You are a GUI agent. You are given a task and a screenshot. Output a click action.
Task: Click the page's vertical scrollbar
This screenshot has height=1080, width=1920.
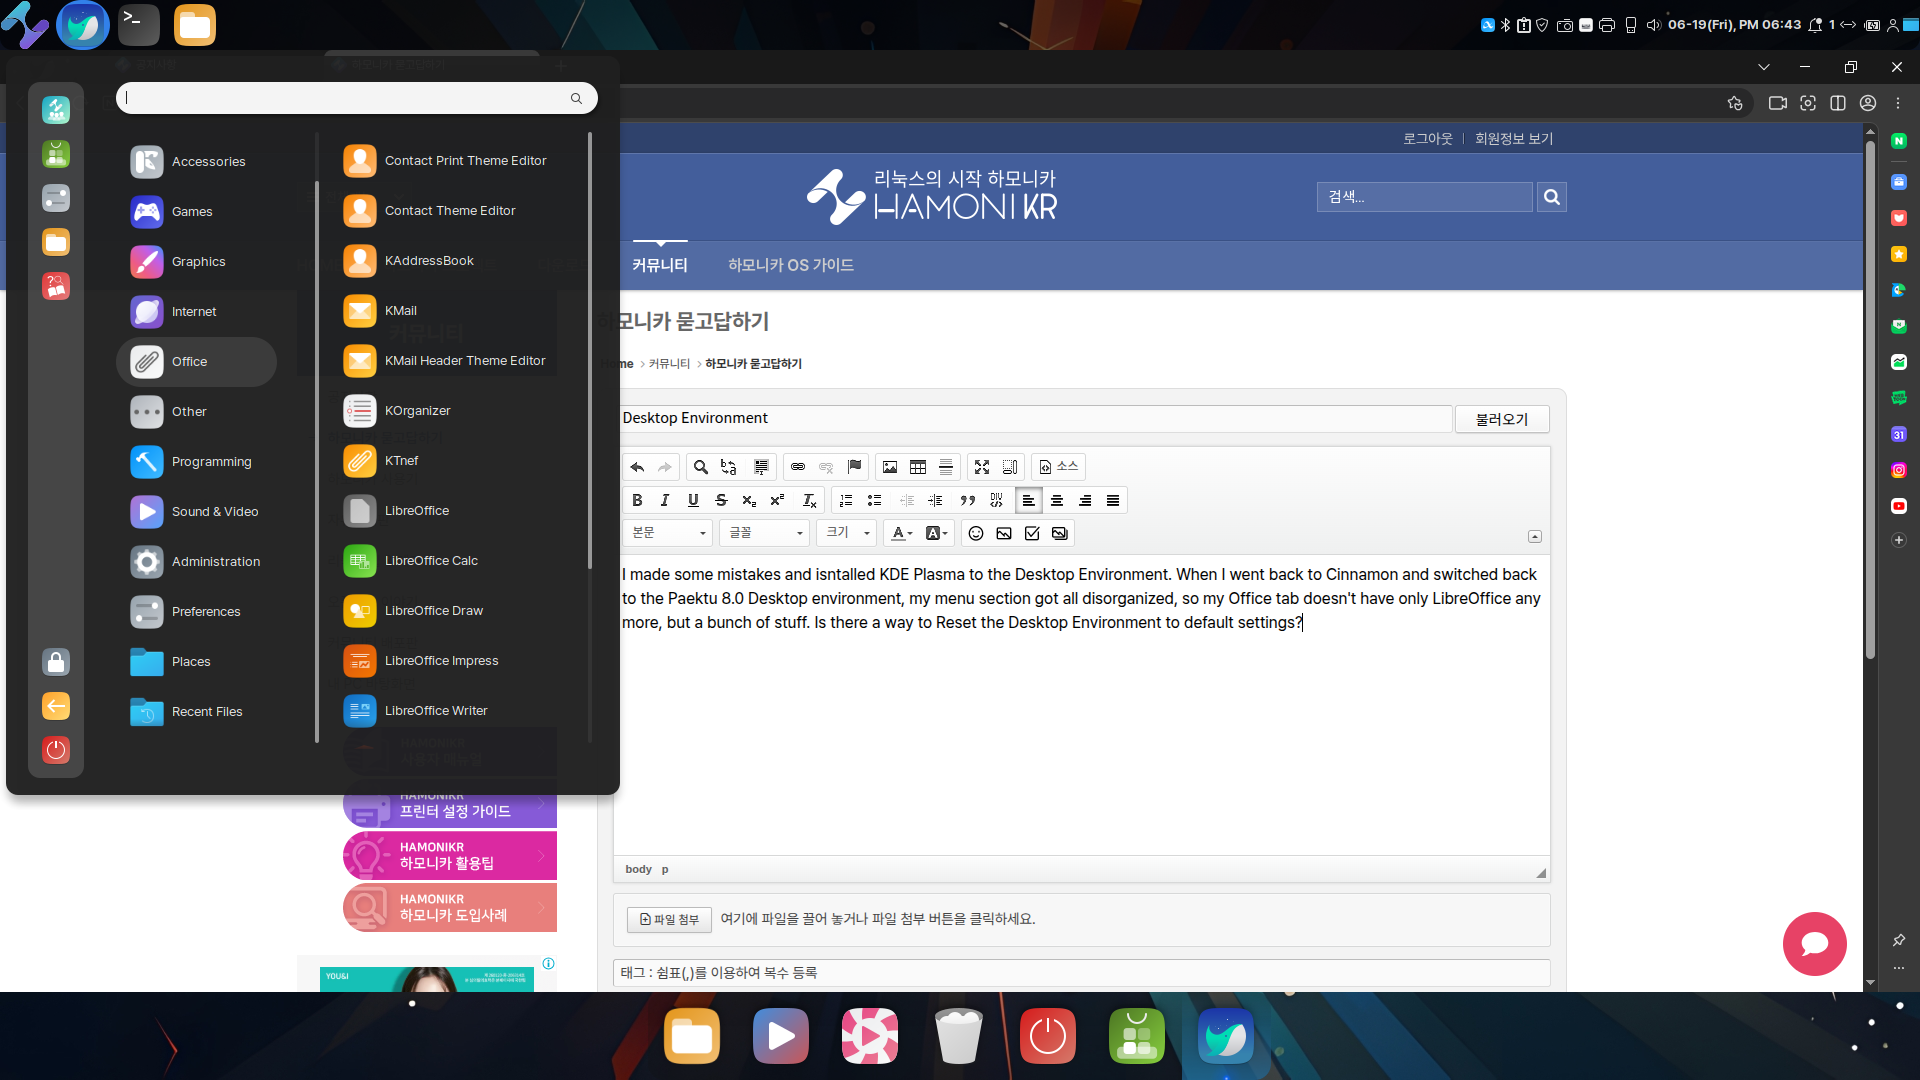1870,400
